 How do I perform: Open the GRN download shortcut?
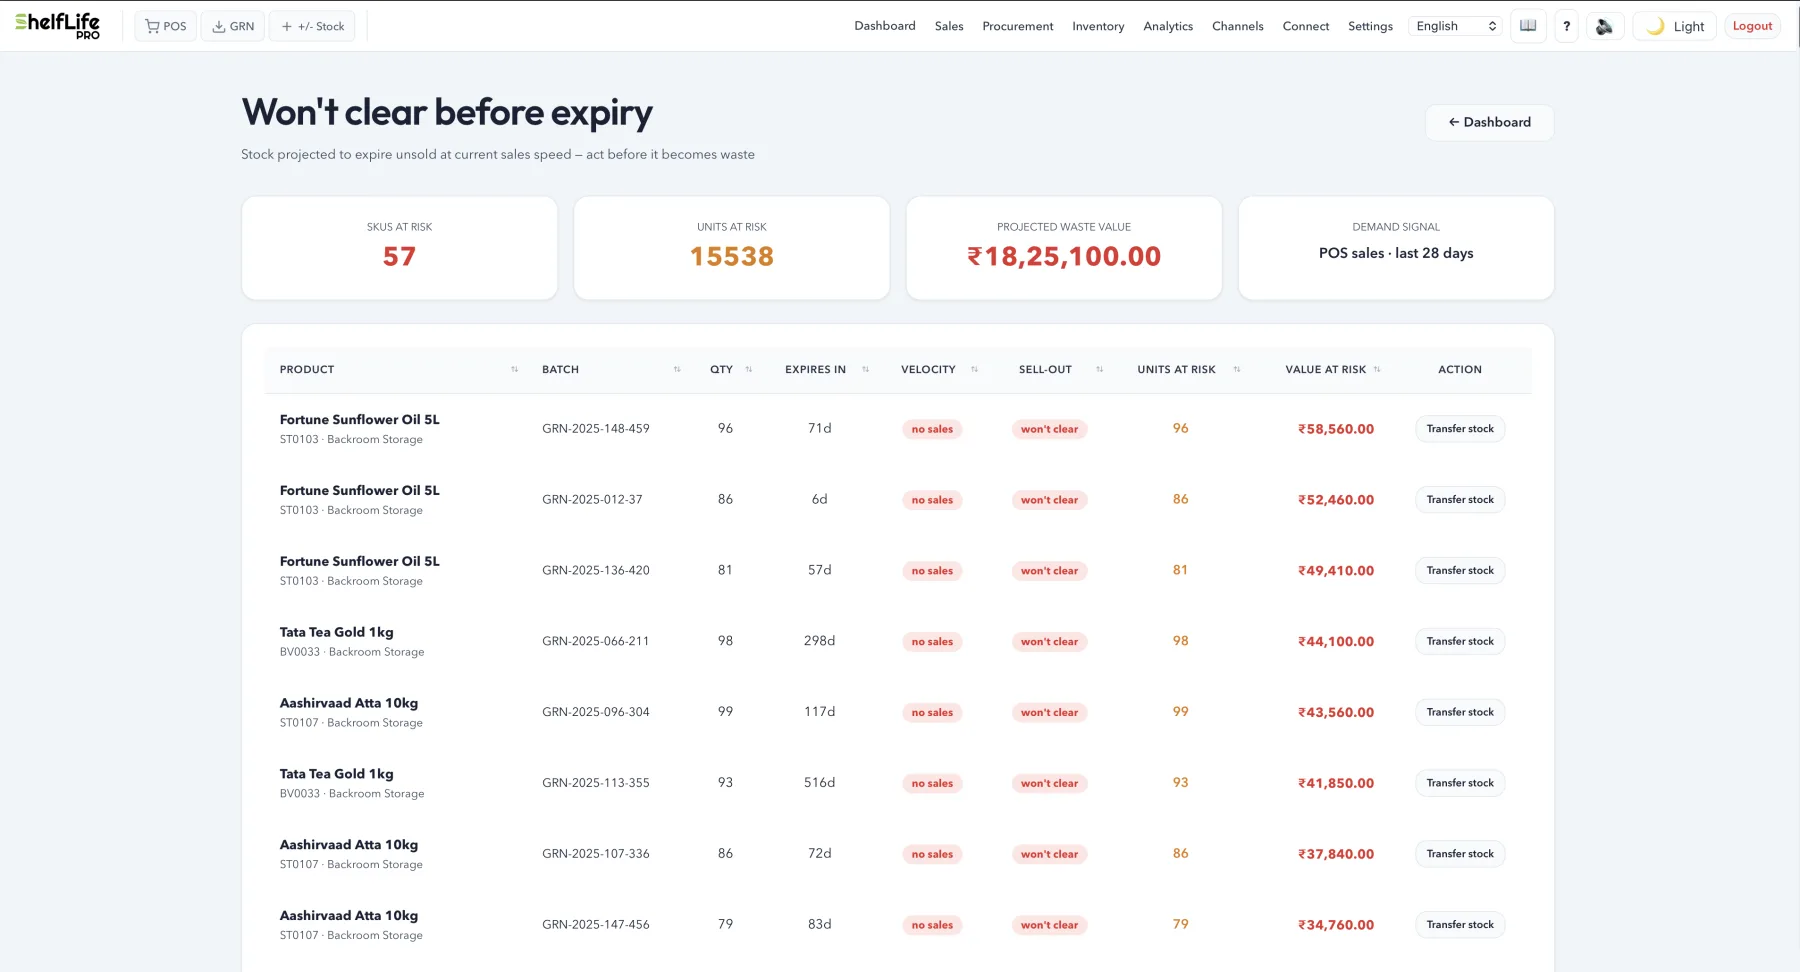tap(233, 26)
